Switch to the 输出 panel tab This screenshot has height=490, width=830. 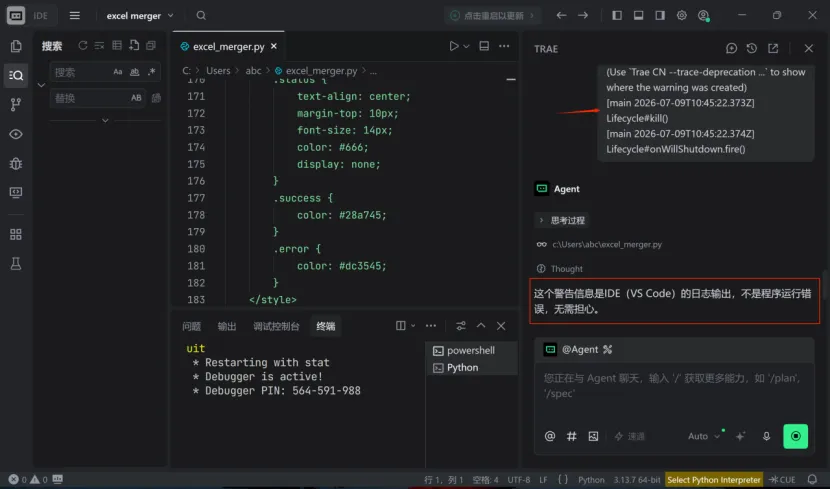pos(227,326)
